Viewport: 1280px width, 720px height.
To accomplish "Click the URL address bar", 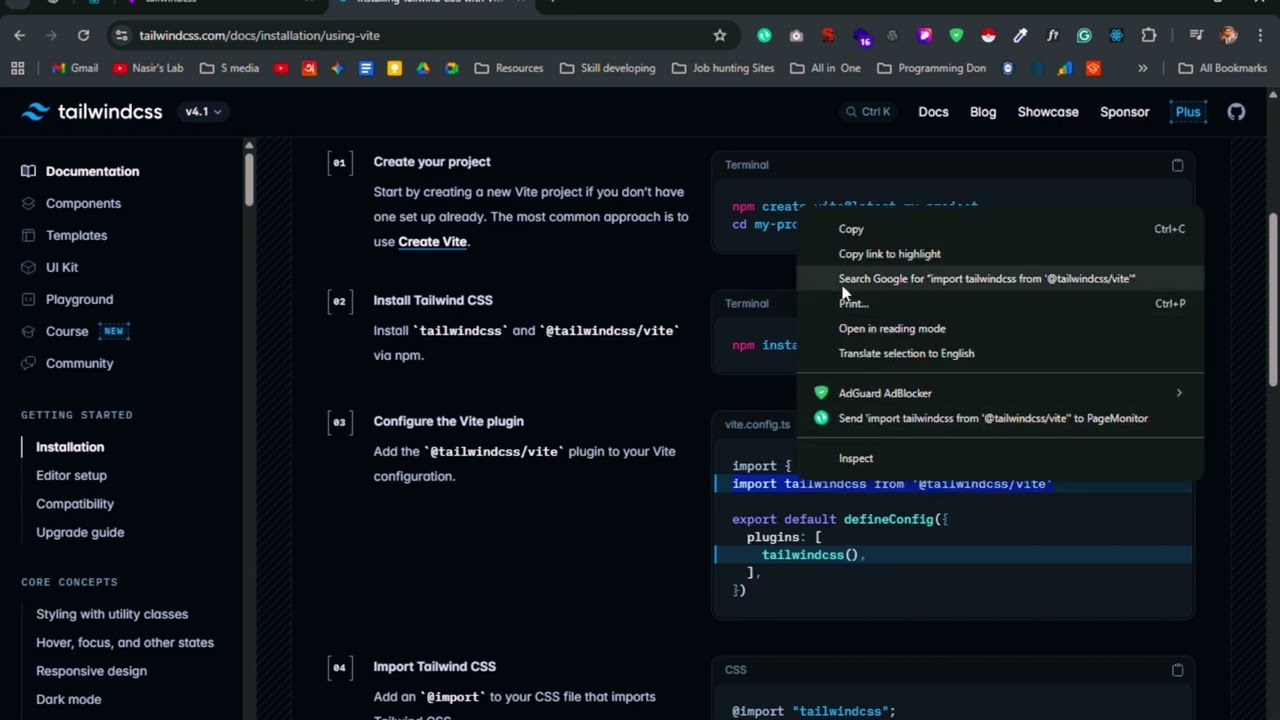I will tap(420, 35).
